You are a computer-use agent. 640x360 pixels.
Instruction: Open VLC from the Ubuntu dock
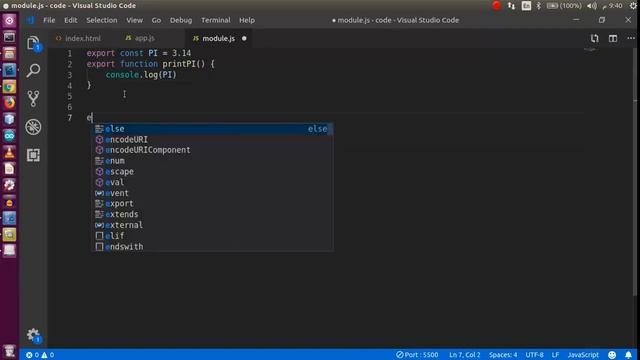[x=9, y=152]
